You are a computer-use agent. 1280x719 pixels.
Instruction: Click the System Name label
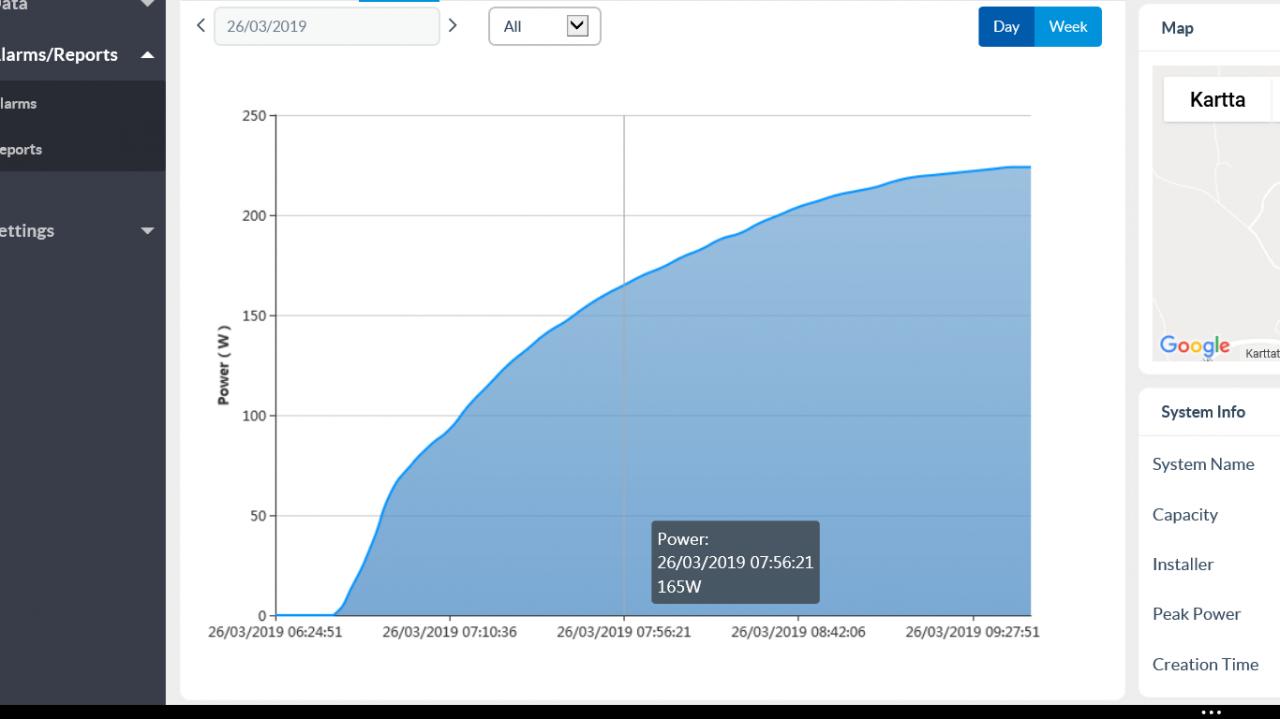[x=1203, y=464]
